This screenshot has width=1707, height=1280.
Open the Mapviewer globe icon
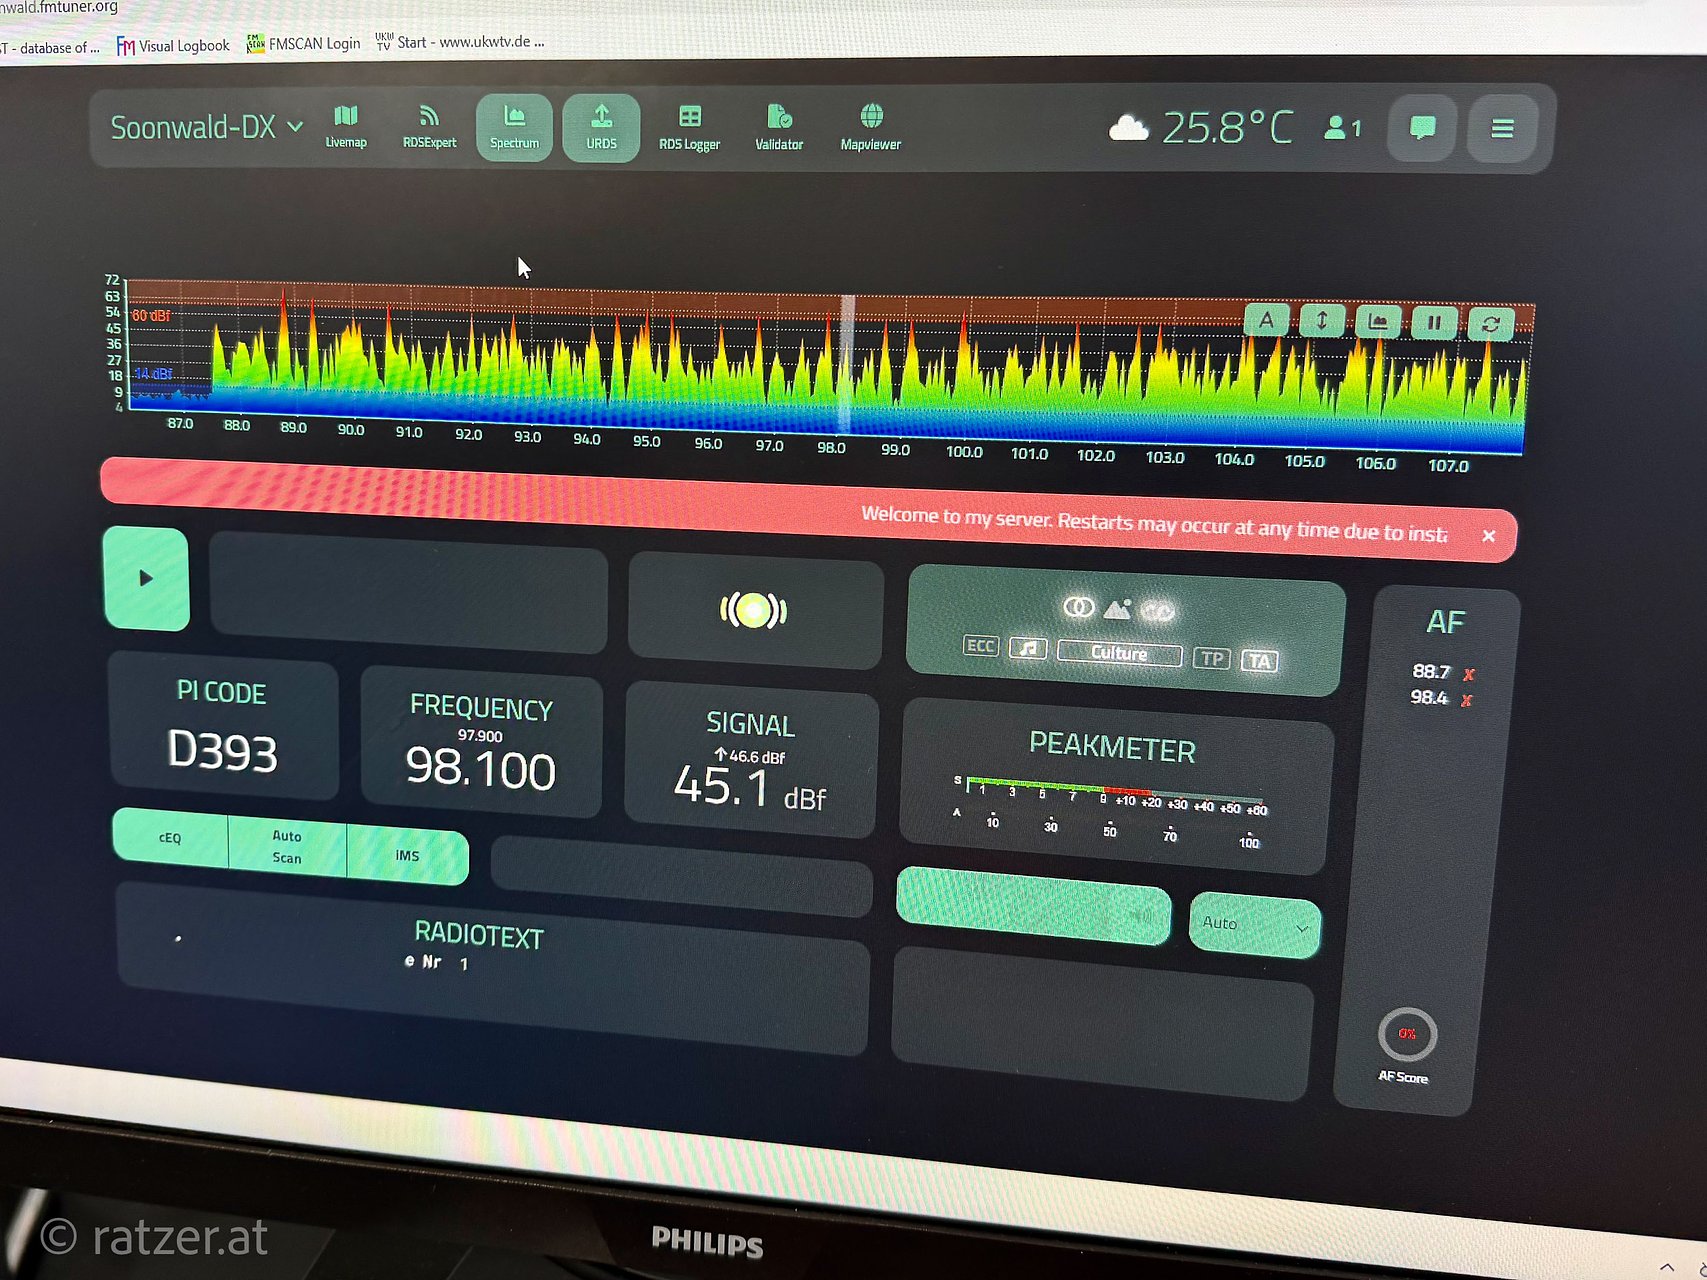point(871,128)
